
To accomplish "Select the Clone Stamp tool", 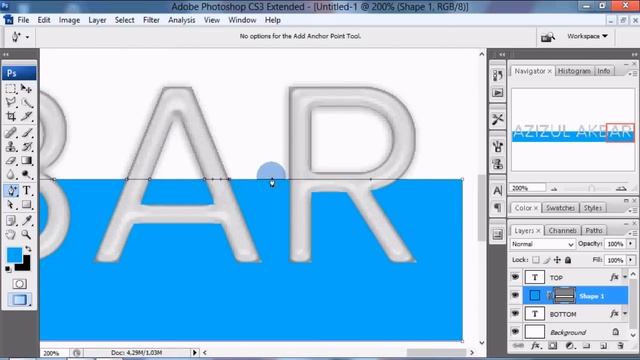I will pos(11,147).
